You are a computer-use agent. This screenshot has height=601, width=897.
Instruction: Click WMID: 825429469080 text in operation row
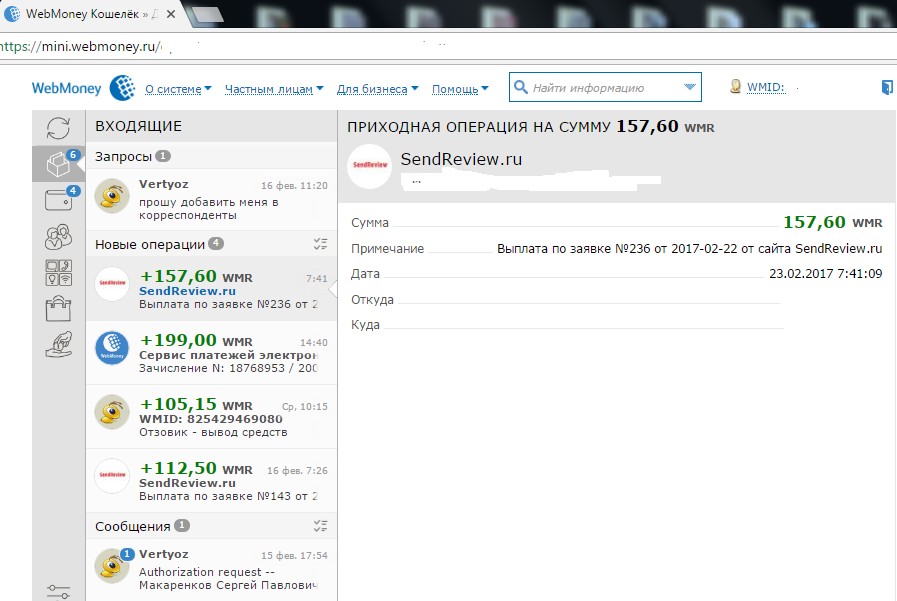click(x=211, y=419)
